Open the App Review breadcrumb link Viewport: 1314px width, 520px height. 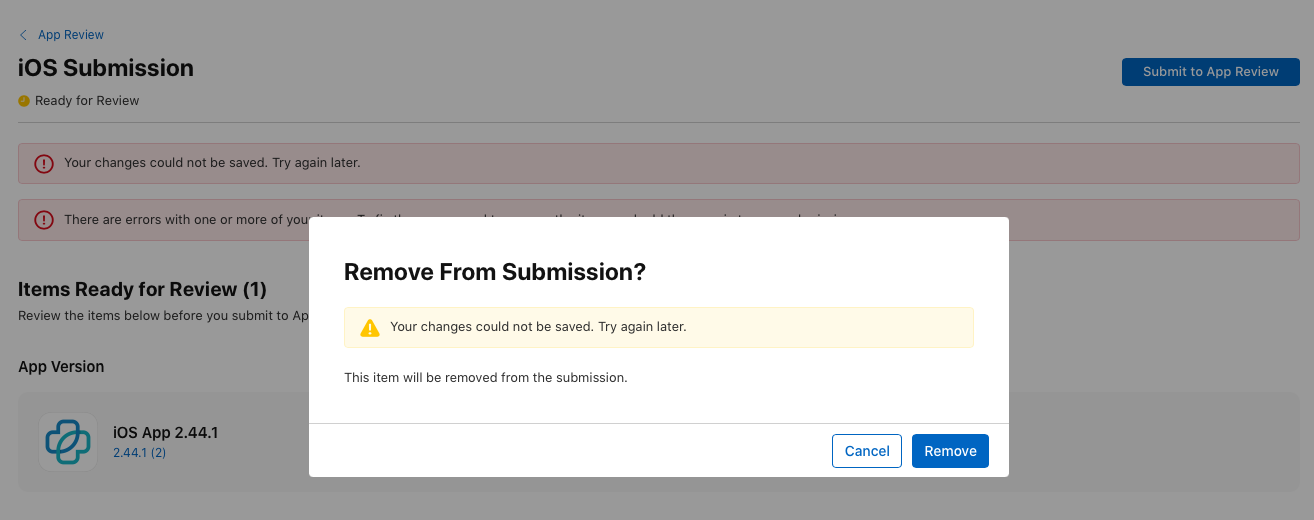70,35
